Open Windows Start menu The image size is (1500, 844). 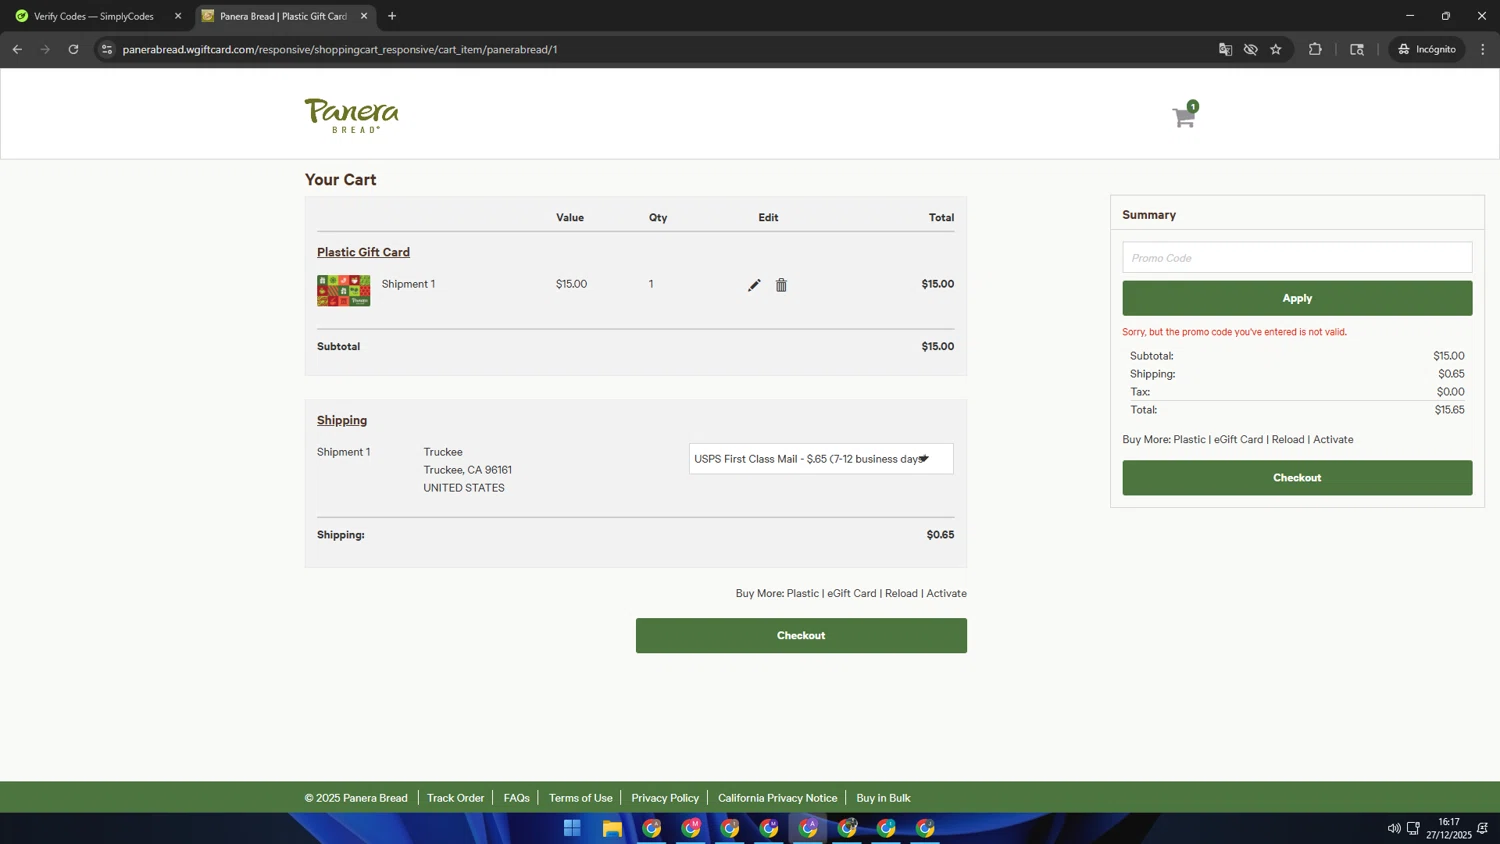[x=572, y=828]
